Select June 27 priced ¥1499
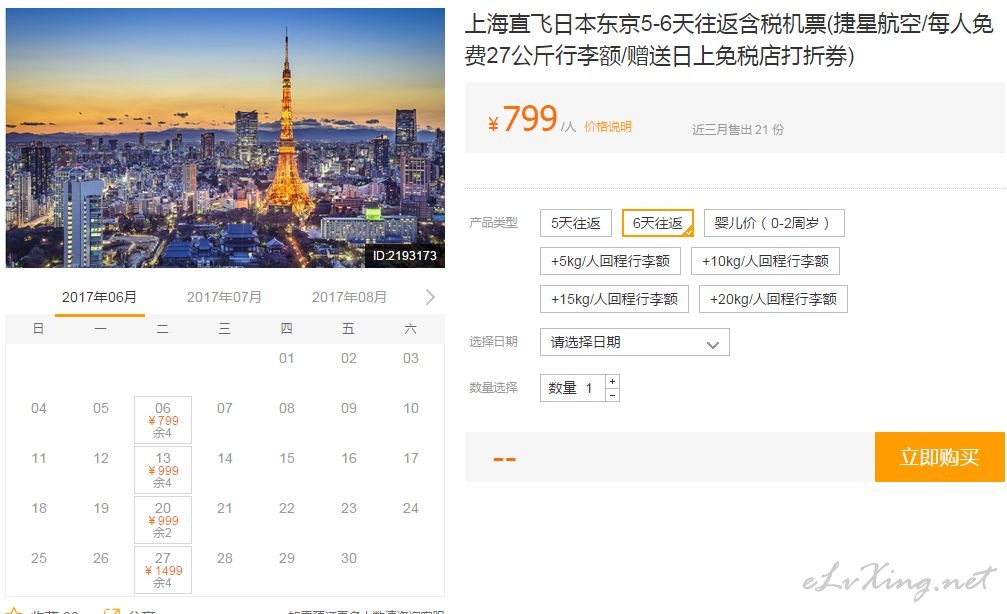 pos(163,570)
